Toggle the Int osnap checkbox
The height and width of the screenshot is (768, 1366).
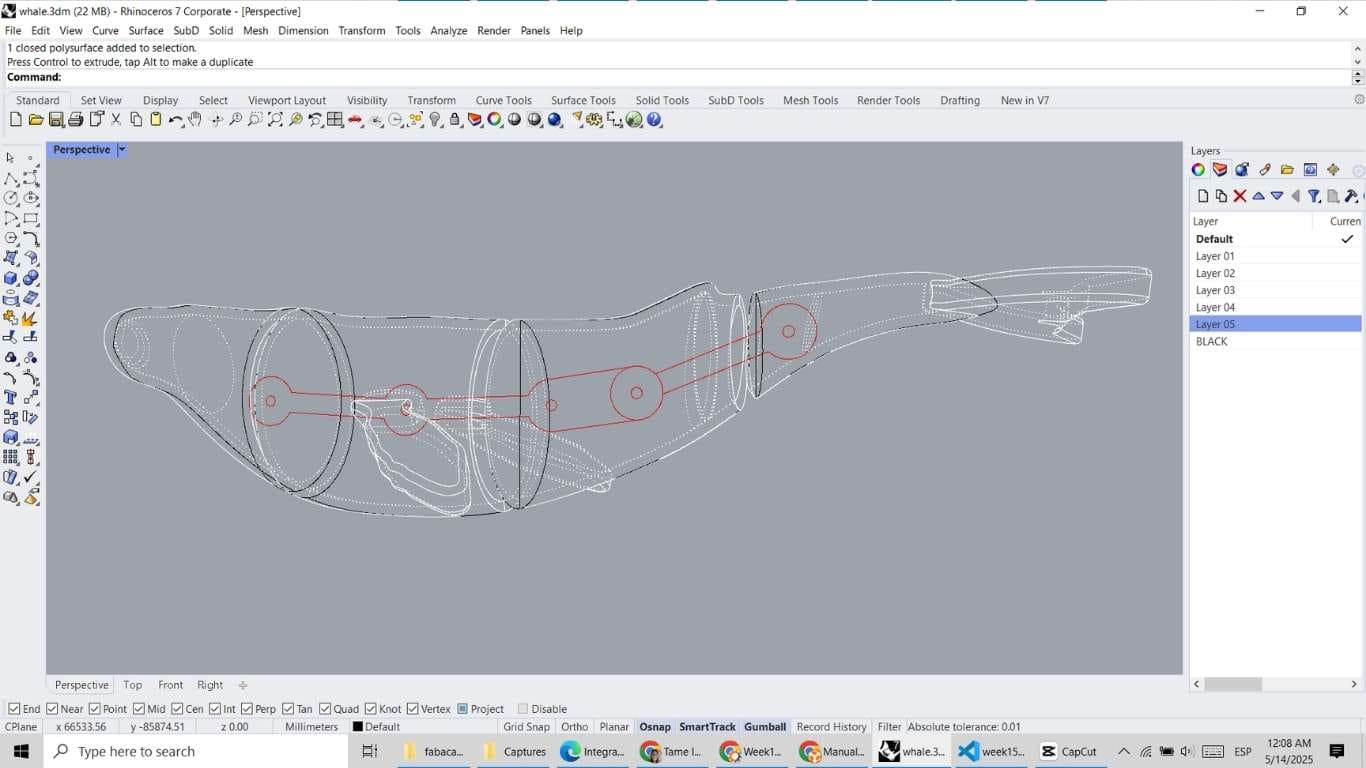coord(215,709)
